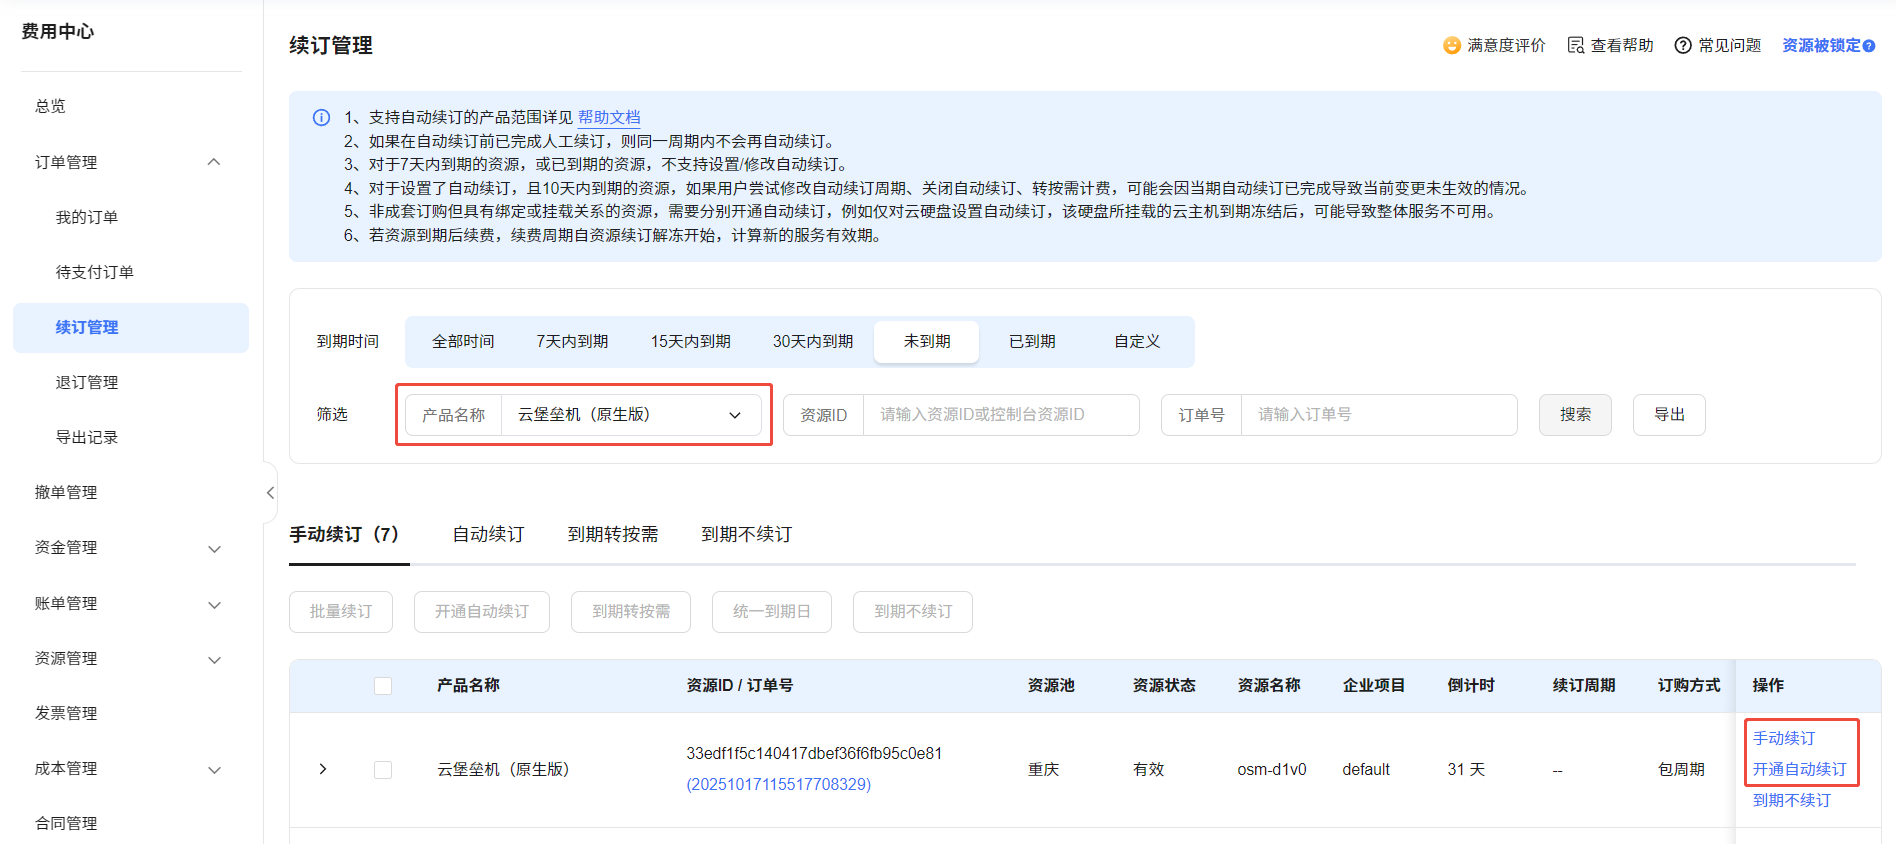The height and width of the screenshot is (844, 1896).
Task: Click 开通自动续订 link in the row
Action: coord(1799,769)
